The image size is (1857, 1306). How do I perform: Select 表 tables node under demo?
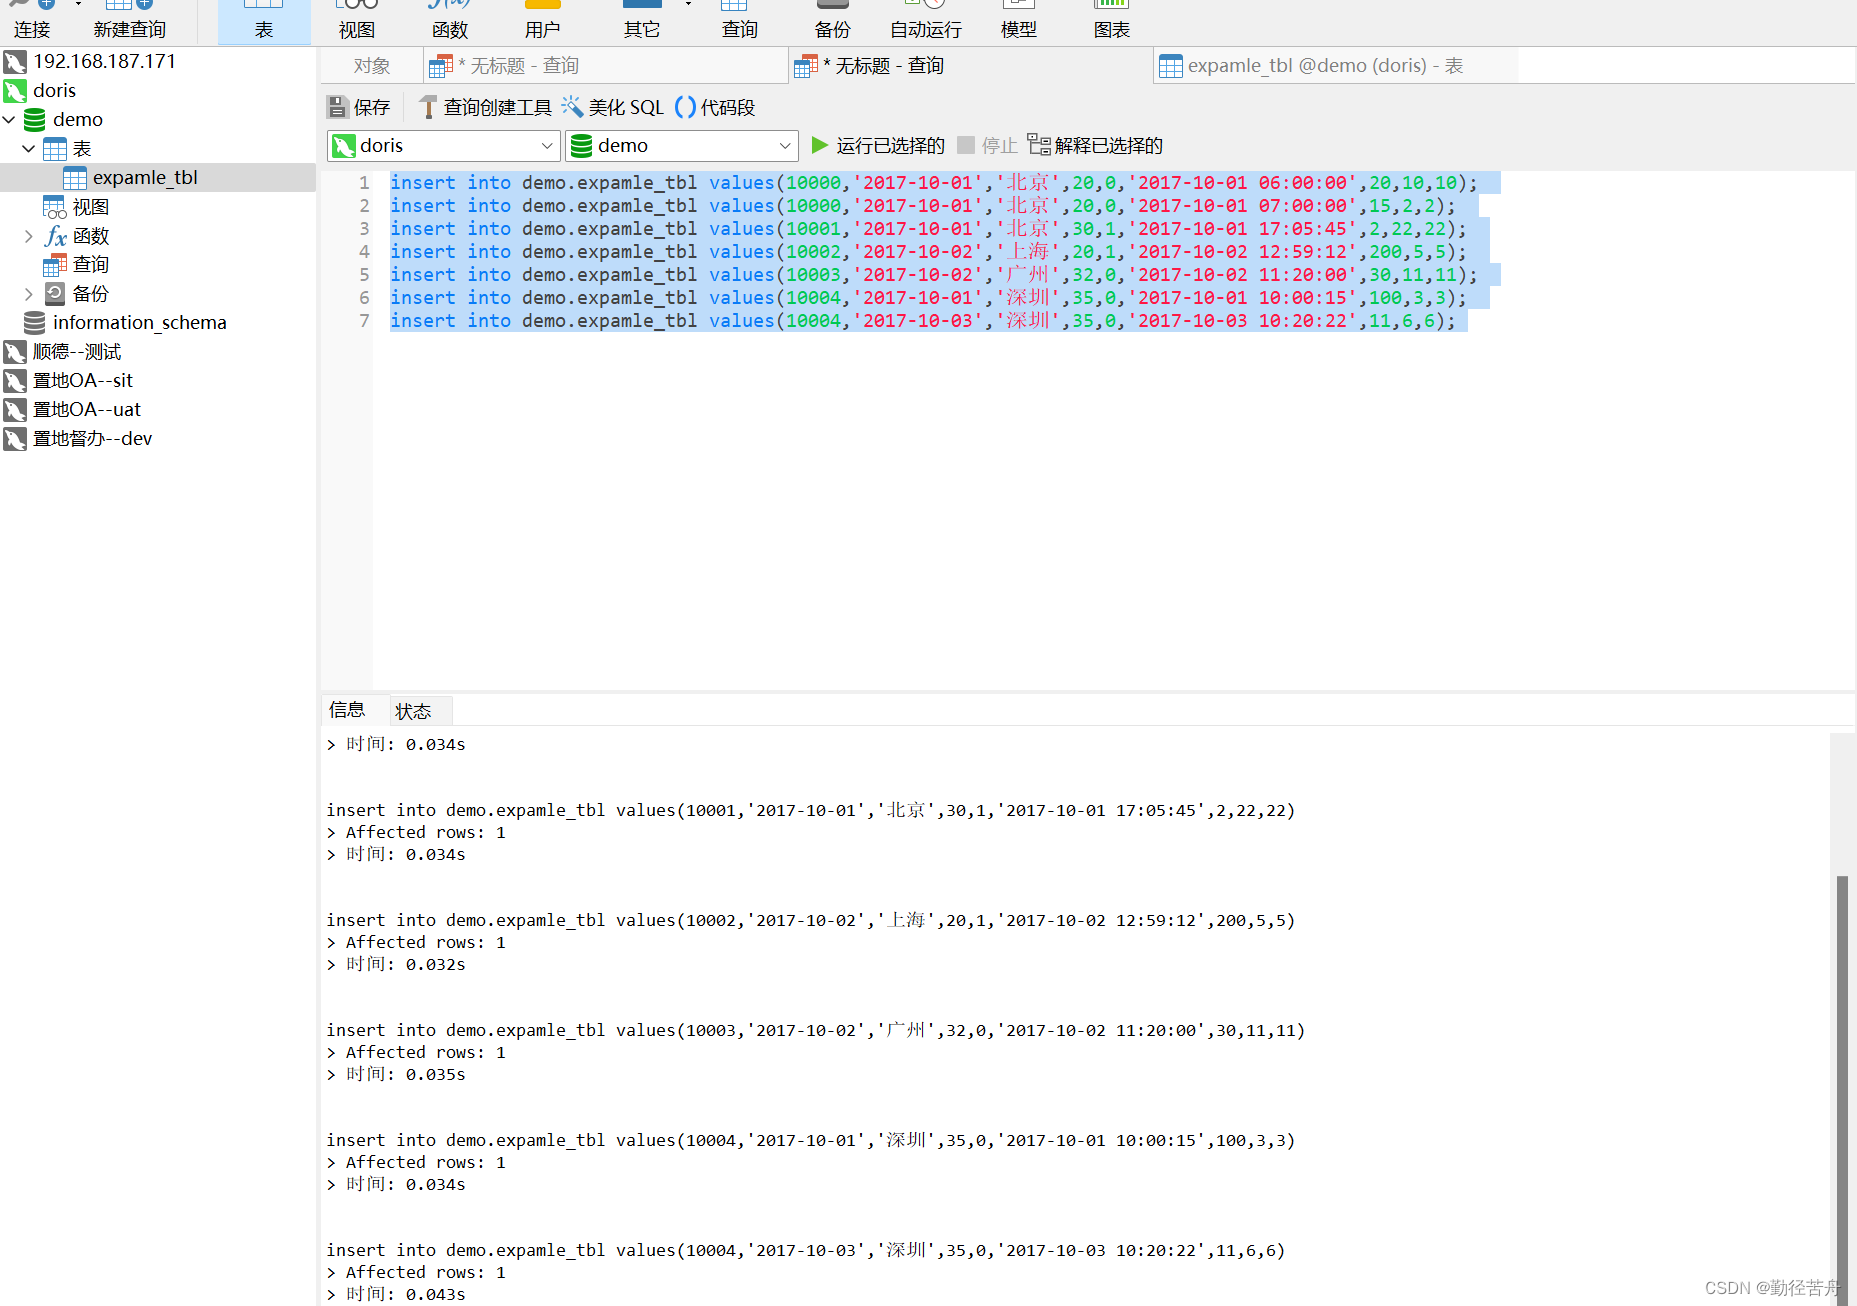click(81, 149)
